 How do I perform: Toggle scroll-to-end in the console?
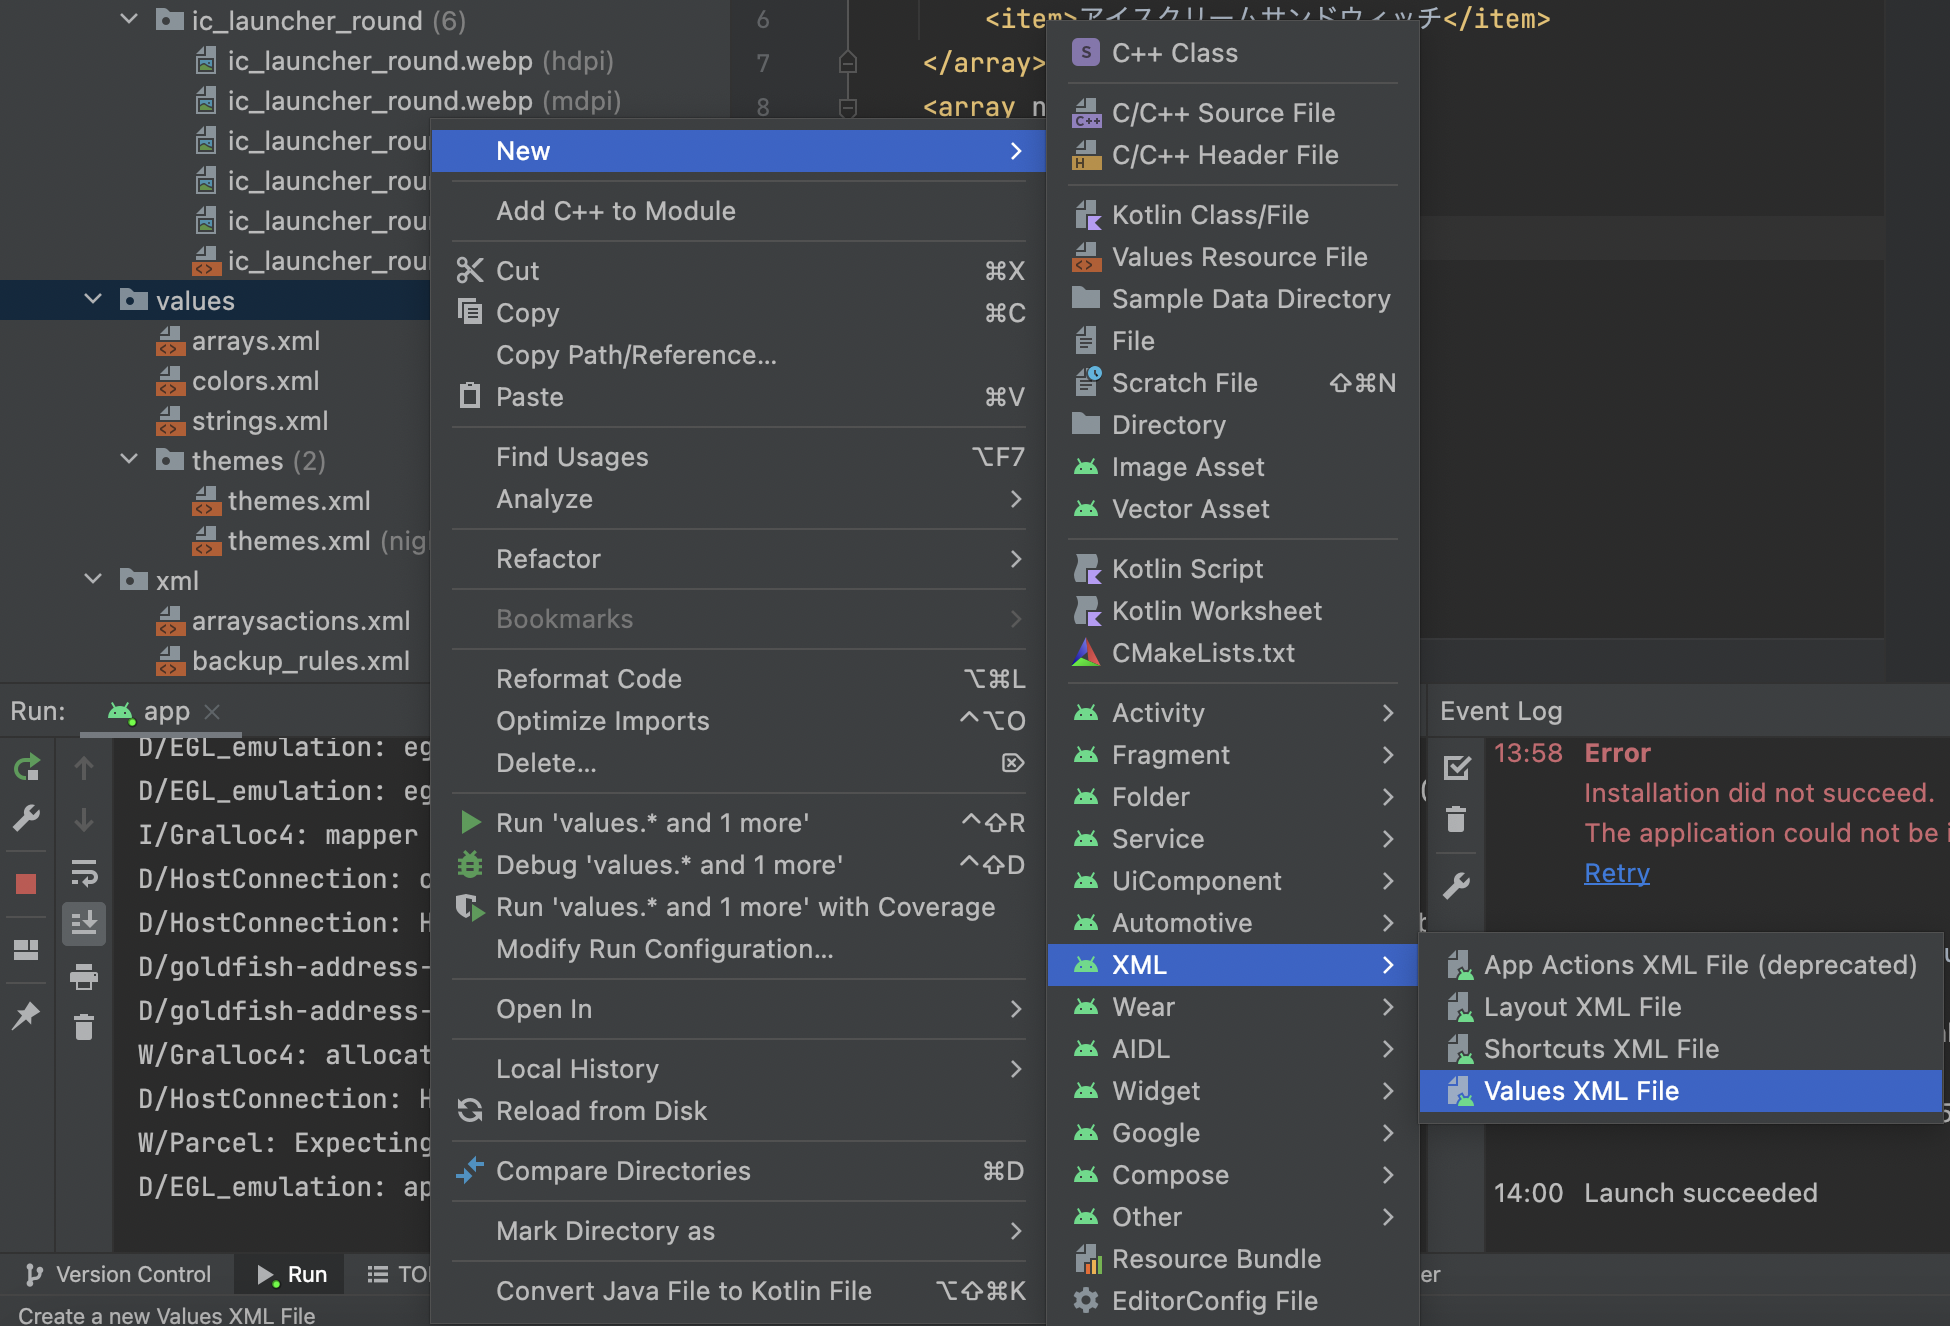[84, 923]
